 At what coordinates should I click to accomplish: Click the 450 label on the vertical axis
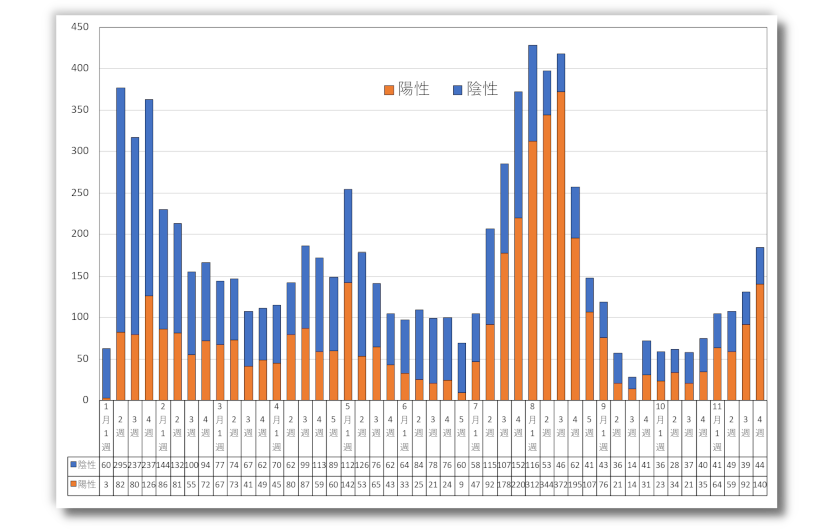tap(80, 27)
